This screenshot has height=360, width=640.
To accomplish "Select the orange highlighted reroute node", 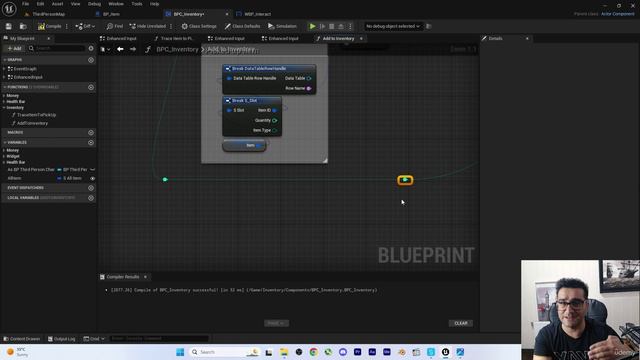I will pyautogui.click(x=405, y=180).
